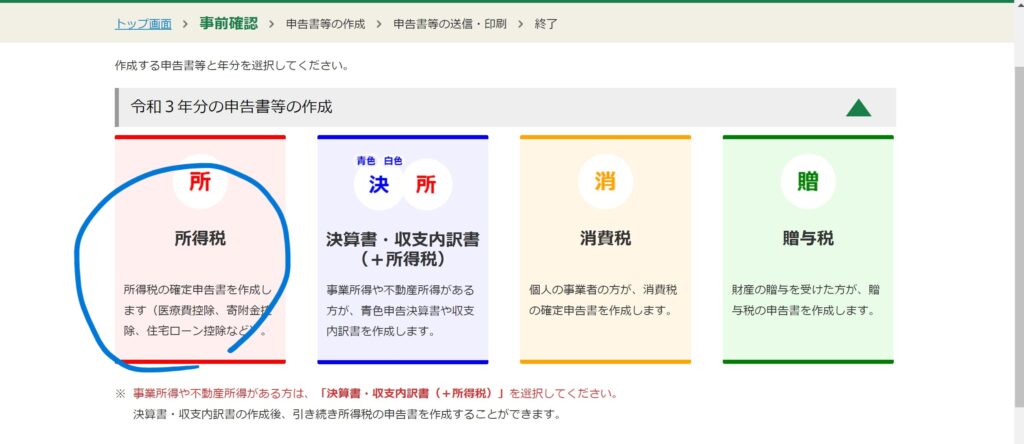
Task: Open the トップ画面 breadcrumb link
Action: click(x=143, y=24)
